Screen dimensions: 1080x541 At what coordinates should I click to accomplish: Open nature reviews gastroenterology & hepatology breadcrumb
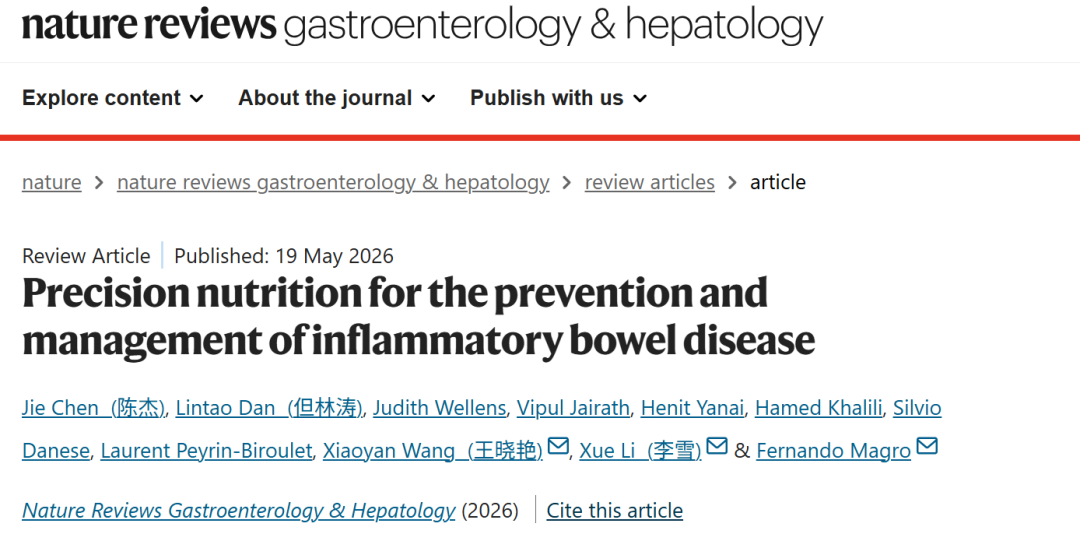click(x=333, y=182)
